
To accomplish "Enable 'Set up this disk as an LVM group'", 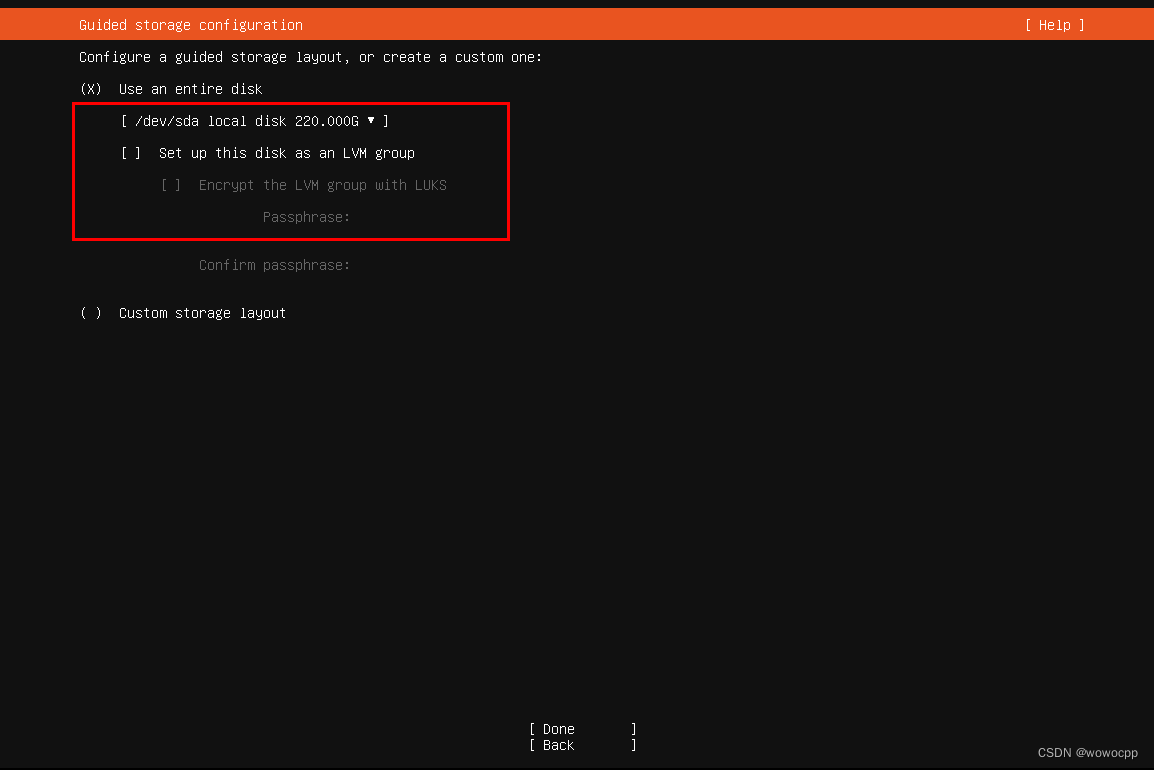I will pyautogui.click(x=131, y=153).
